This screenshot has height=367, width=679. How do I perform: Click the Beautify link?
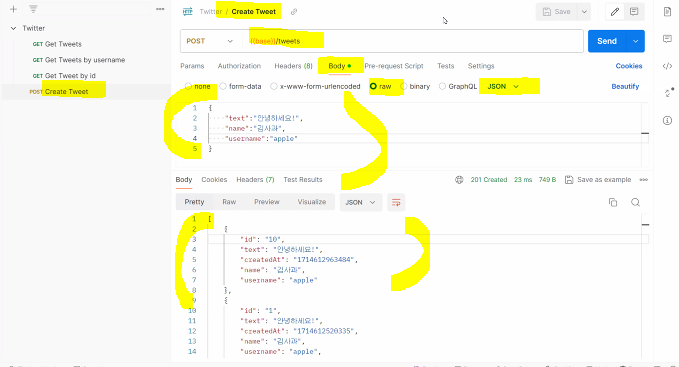pyautogui.click(x=625, y=86)
